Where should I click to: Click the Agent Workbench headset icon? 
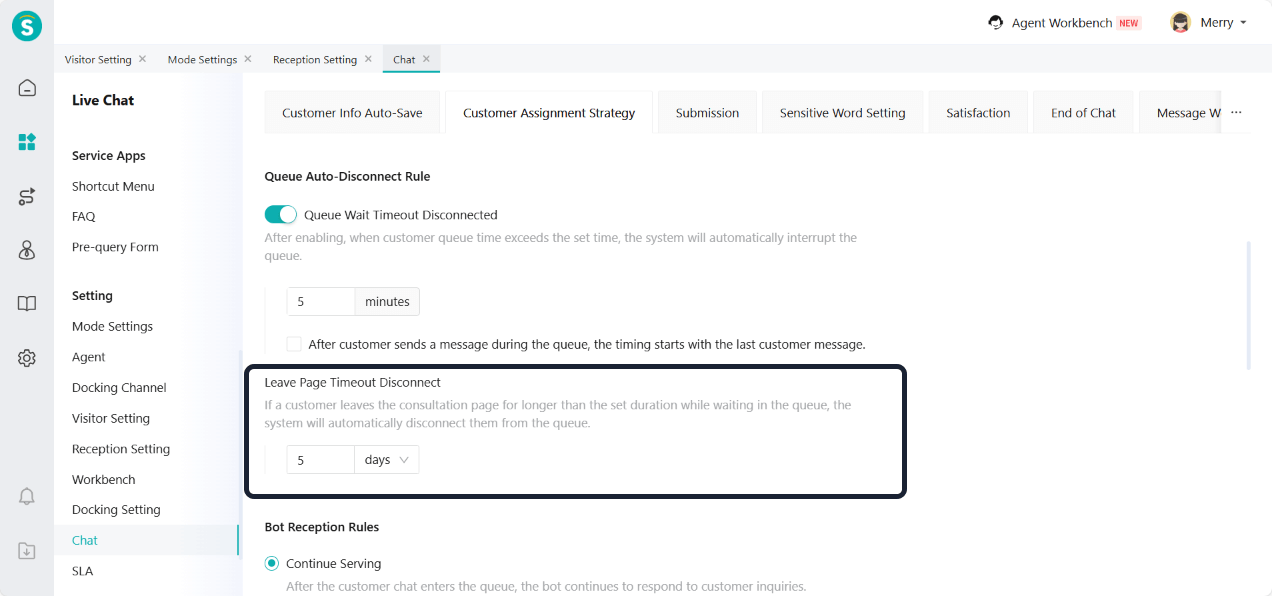[x=995, y=23]
